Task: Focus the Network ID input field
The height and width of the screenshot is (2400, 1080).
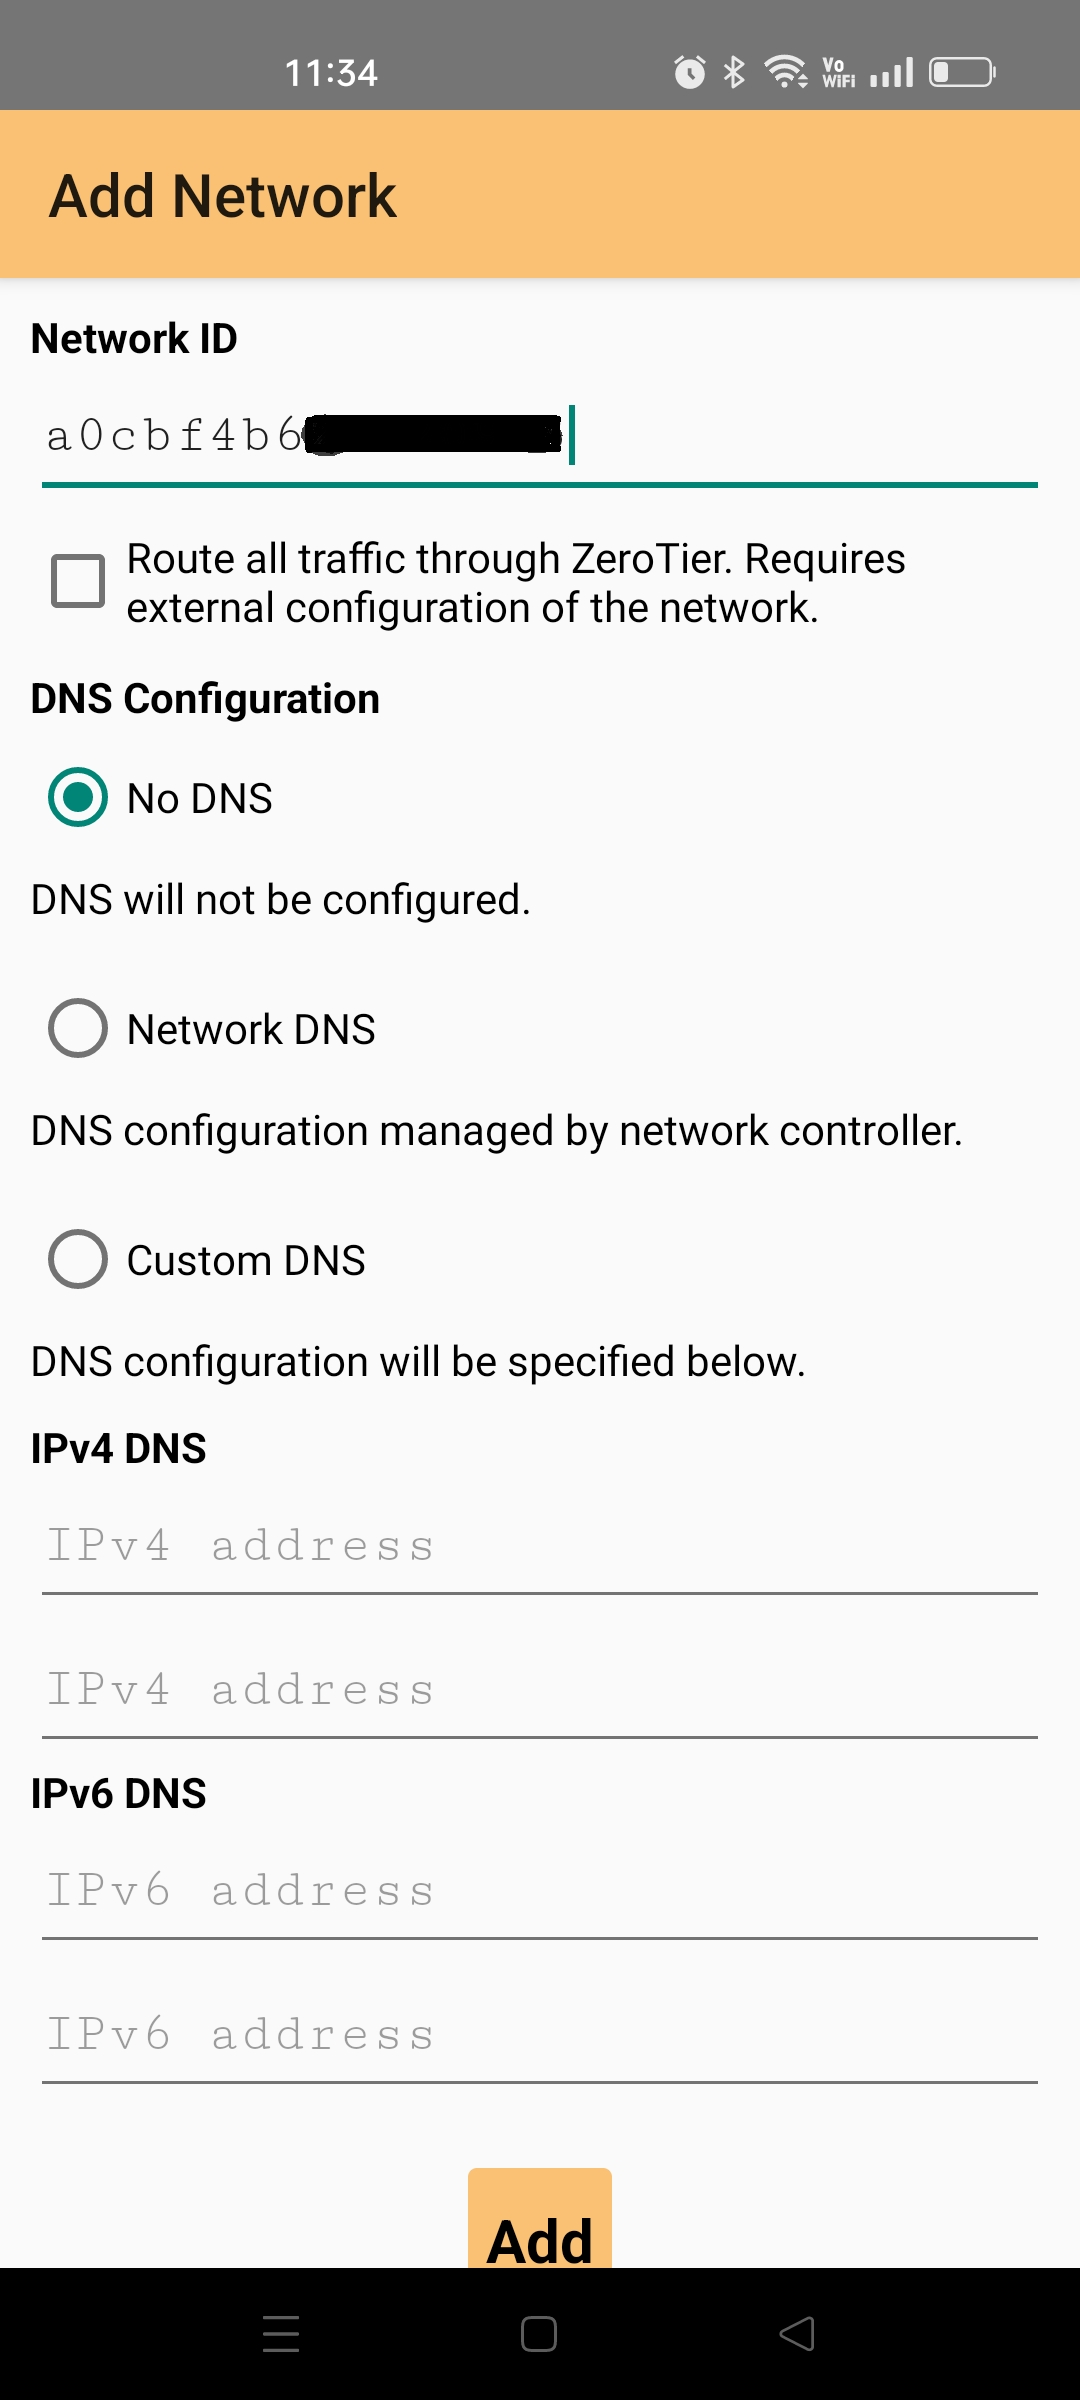Action: tap(540, 438)
